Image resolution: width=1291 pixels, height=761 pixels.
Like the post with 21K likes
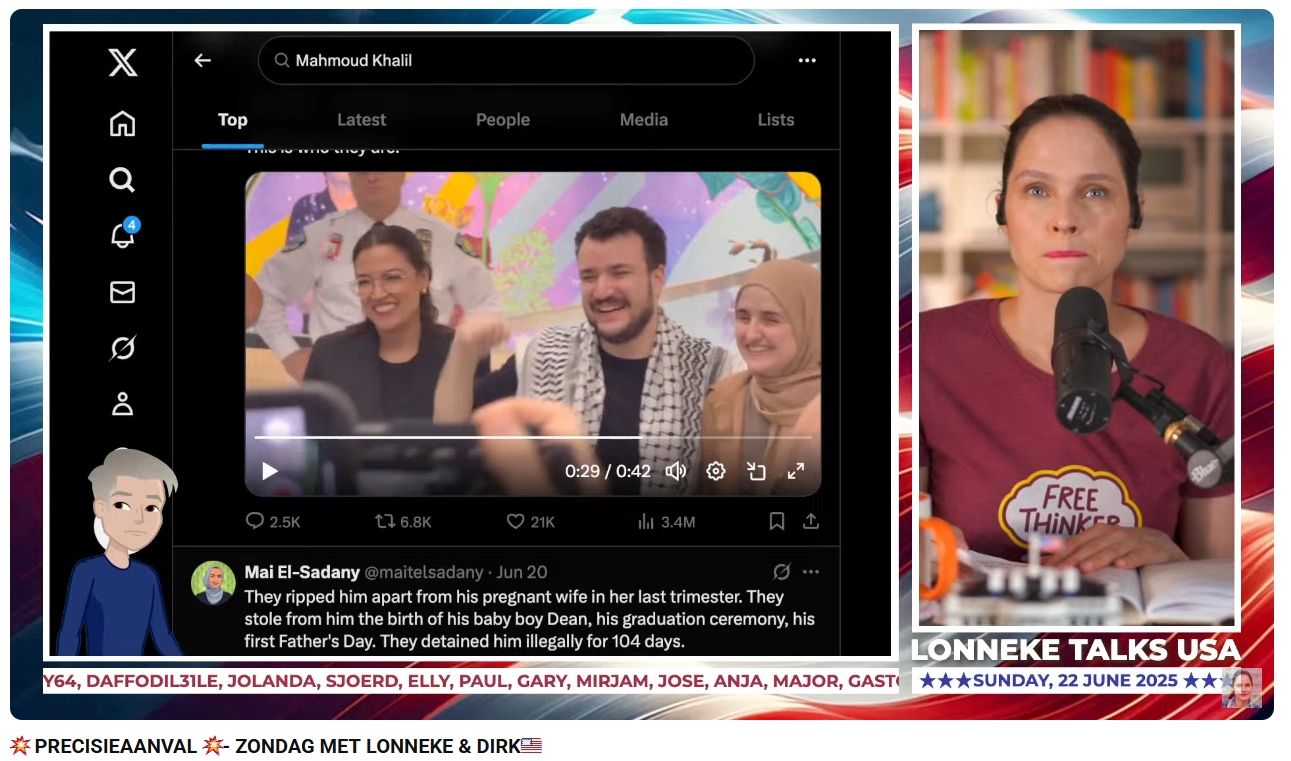530,522
